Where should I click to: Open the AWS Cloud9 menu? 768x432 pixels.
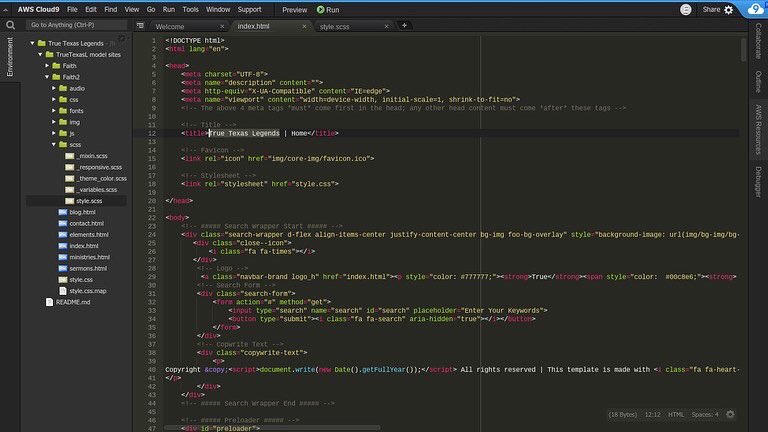pyautogui.click(x=38, y=9)
